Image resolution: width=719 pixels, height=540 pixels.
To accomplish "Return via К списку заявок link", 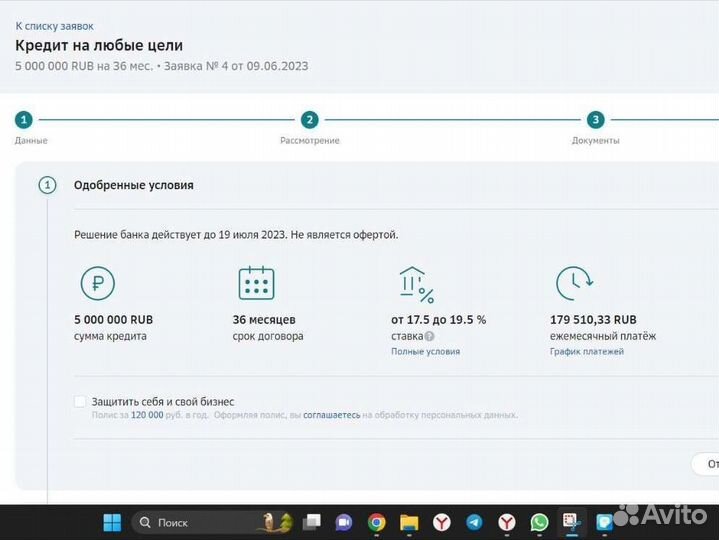I will (54, 26).
